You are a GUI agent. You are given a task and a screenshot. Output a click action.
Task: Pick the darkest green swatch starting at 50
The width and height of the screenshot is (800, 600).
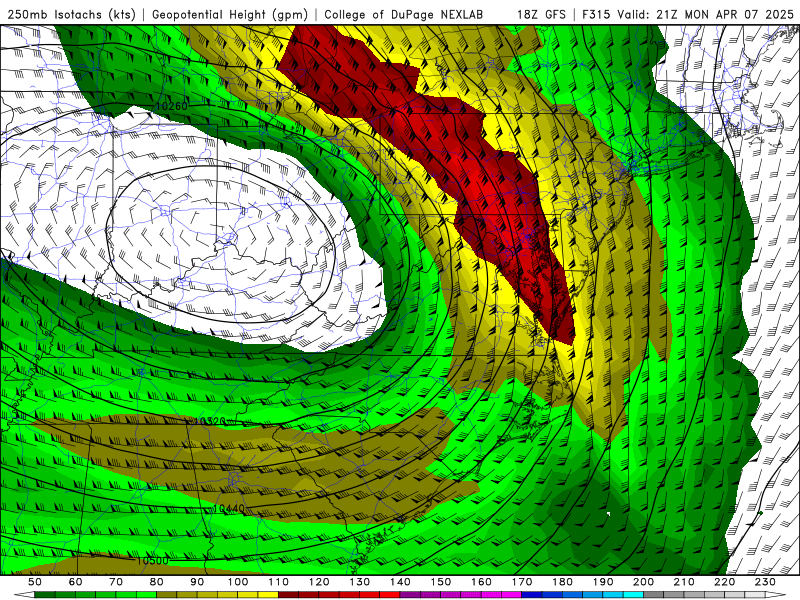pyautogui.click(x=45, y=595)
